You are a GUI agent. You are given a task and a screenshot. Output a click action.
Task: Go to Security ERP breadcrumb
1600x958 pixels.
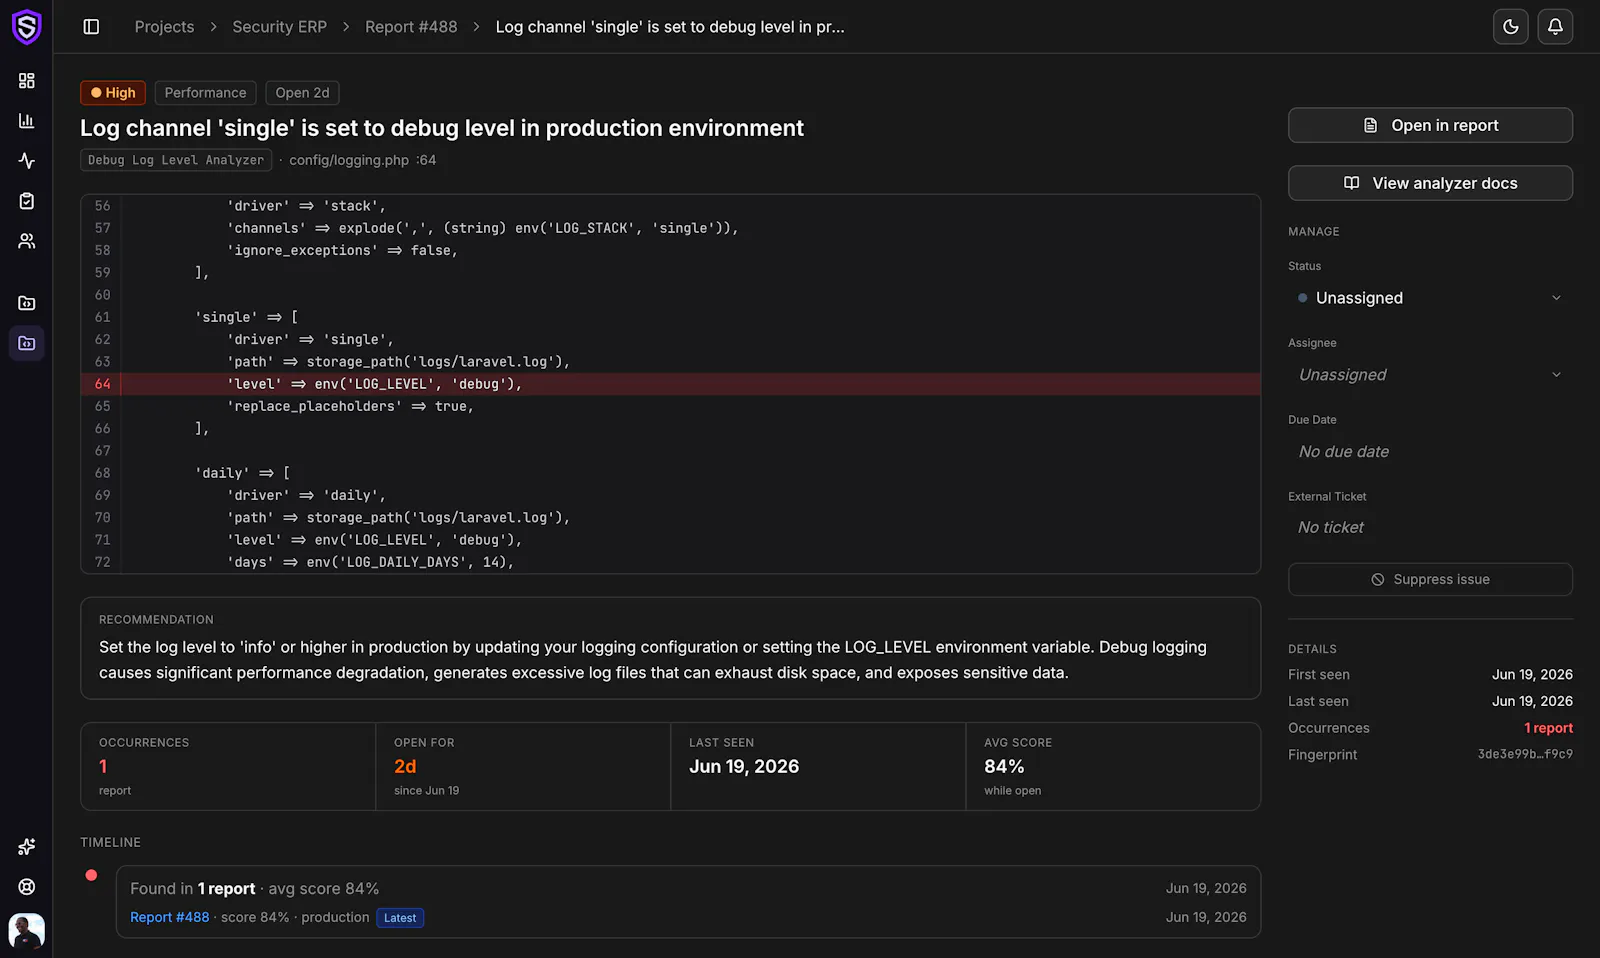[x=279, y=27]
